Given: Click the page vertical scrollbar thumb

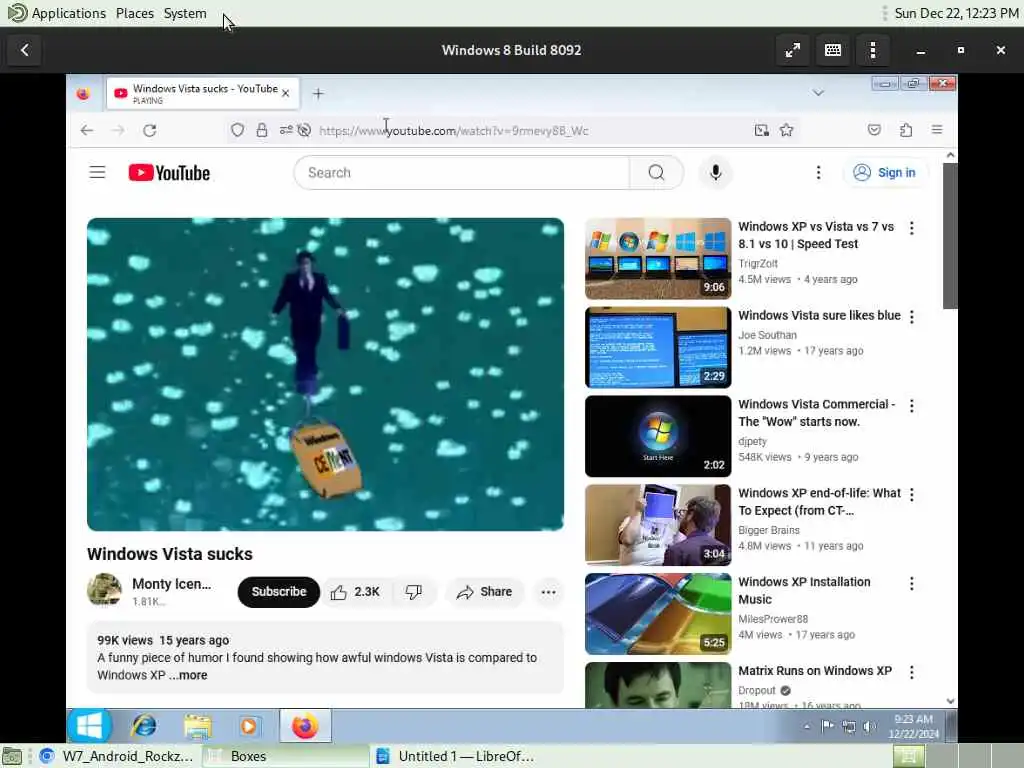Looking at the screenshot, I should pos(950,236).
